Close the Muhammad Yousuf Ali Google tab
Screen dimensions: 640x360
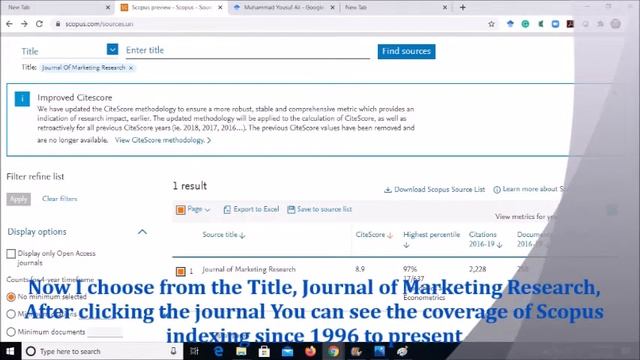332,7
